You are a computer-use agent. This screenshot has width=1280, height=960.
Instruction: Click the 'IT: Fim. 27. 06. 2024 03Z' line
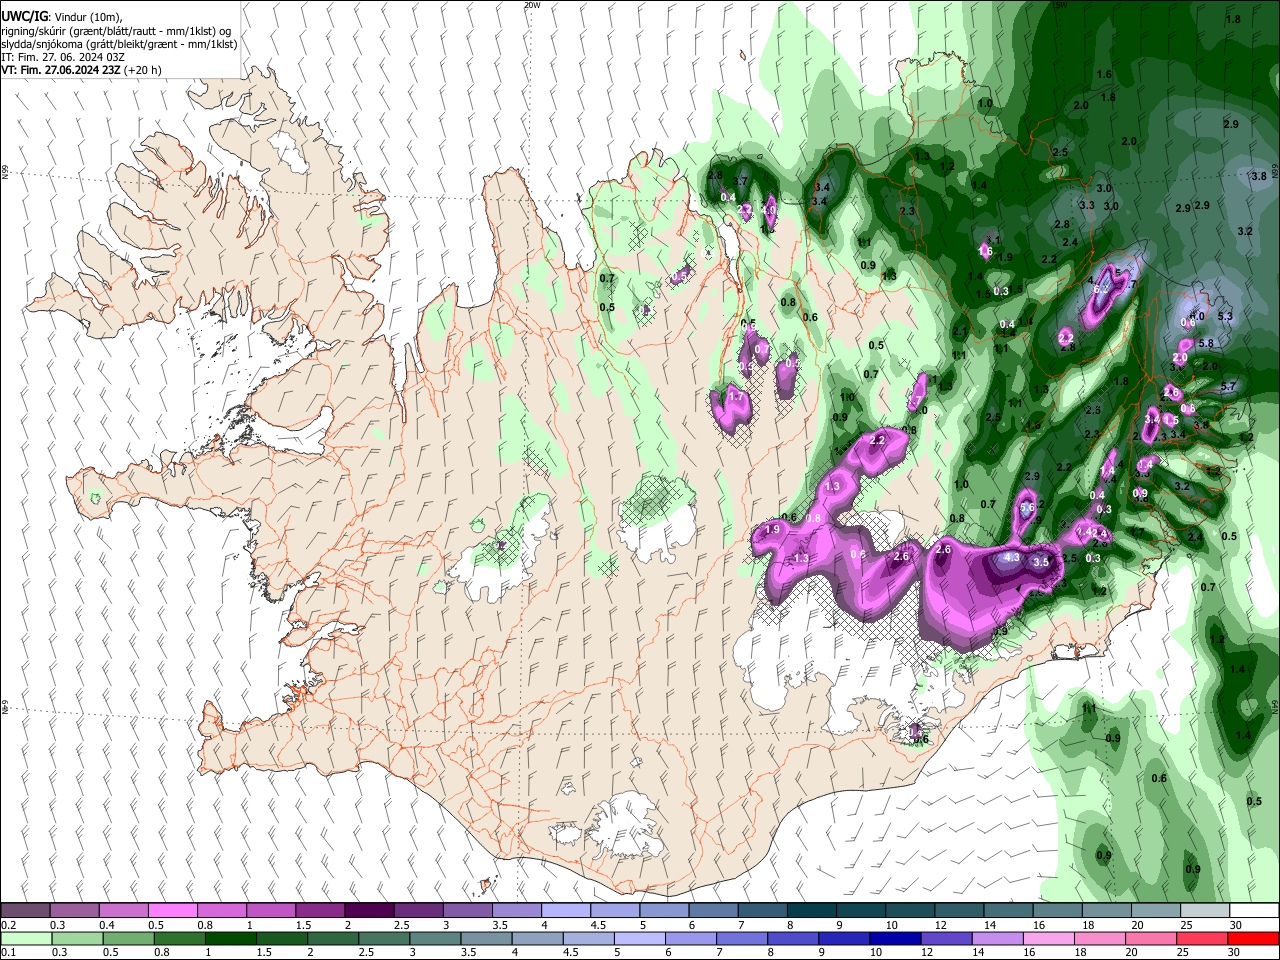tap(63, 57)
